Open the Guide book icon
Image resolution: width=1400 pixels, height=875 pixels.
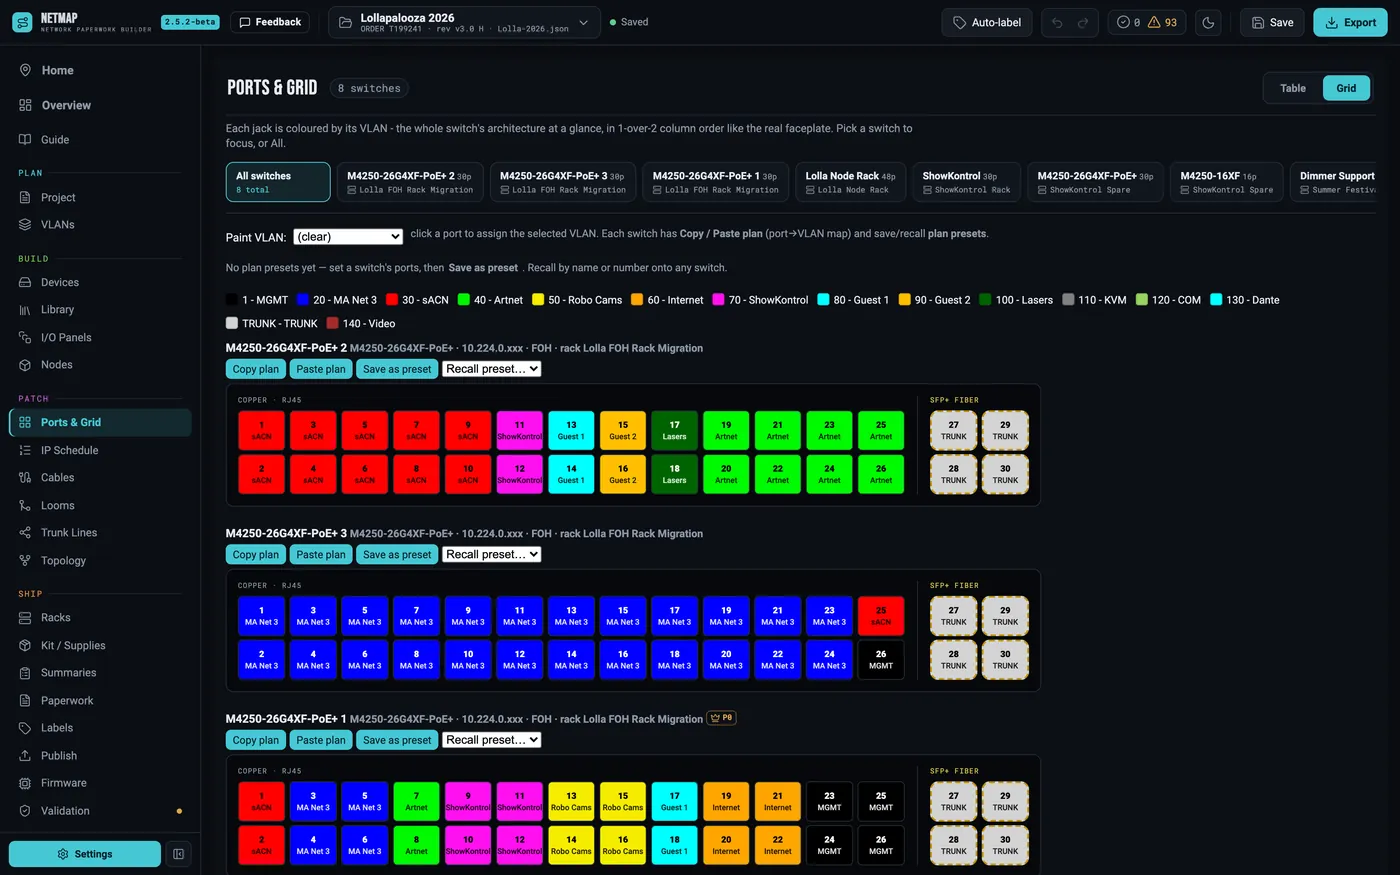(25, 140)
